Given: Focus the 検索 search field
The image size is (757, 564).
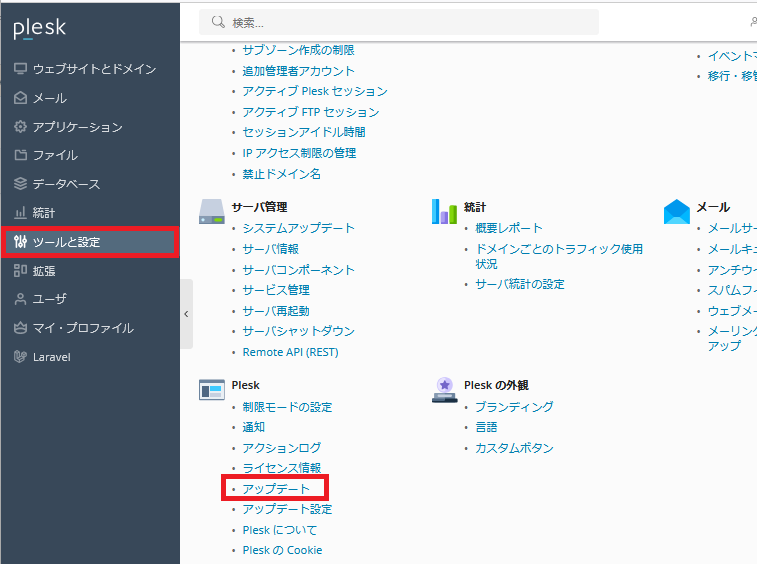Looking at the screenshot, I should [x=399, y=22].
